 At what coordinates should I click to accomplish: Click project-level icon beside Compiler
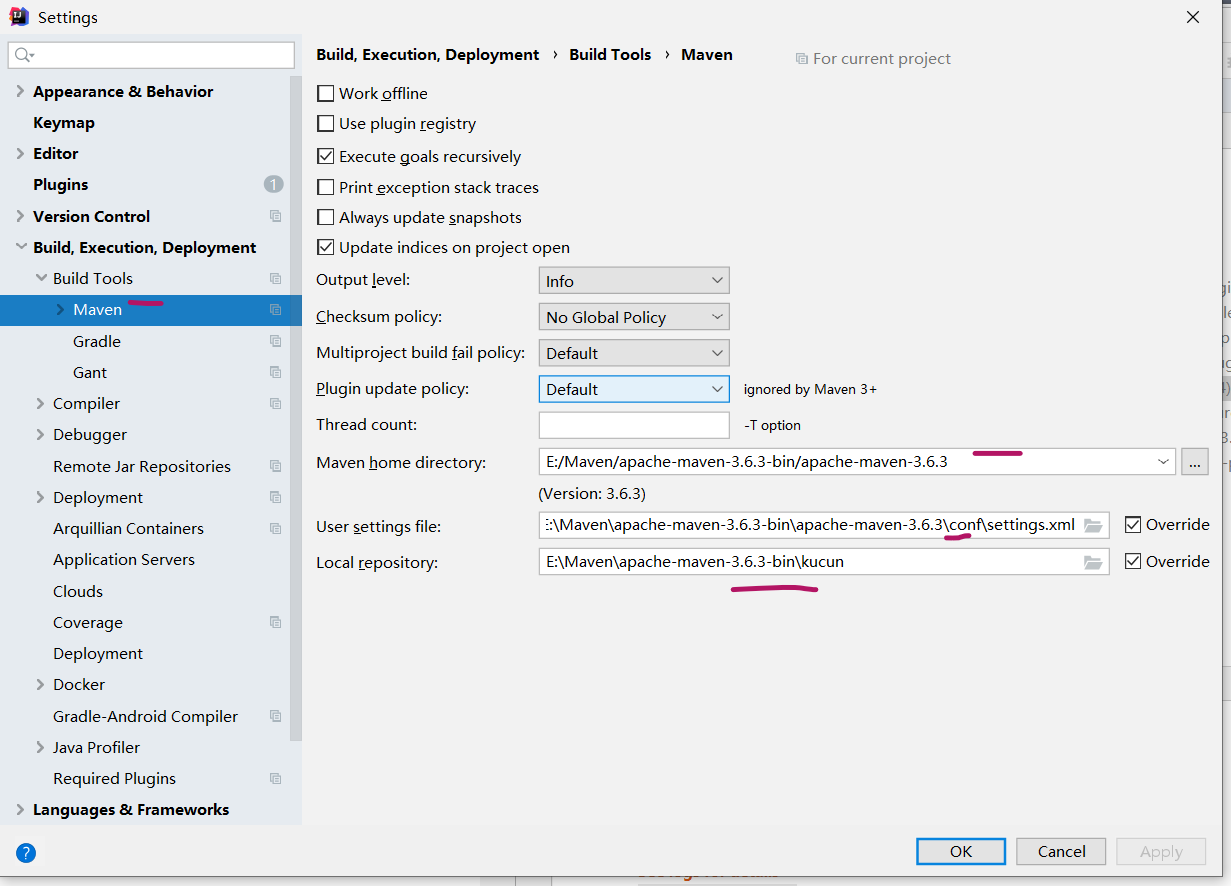point(275,403)
